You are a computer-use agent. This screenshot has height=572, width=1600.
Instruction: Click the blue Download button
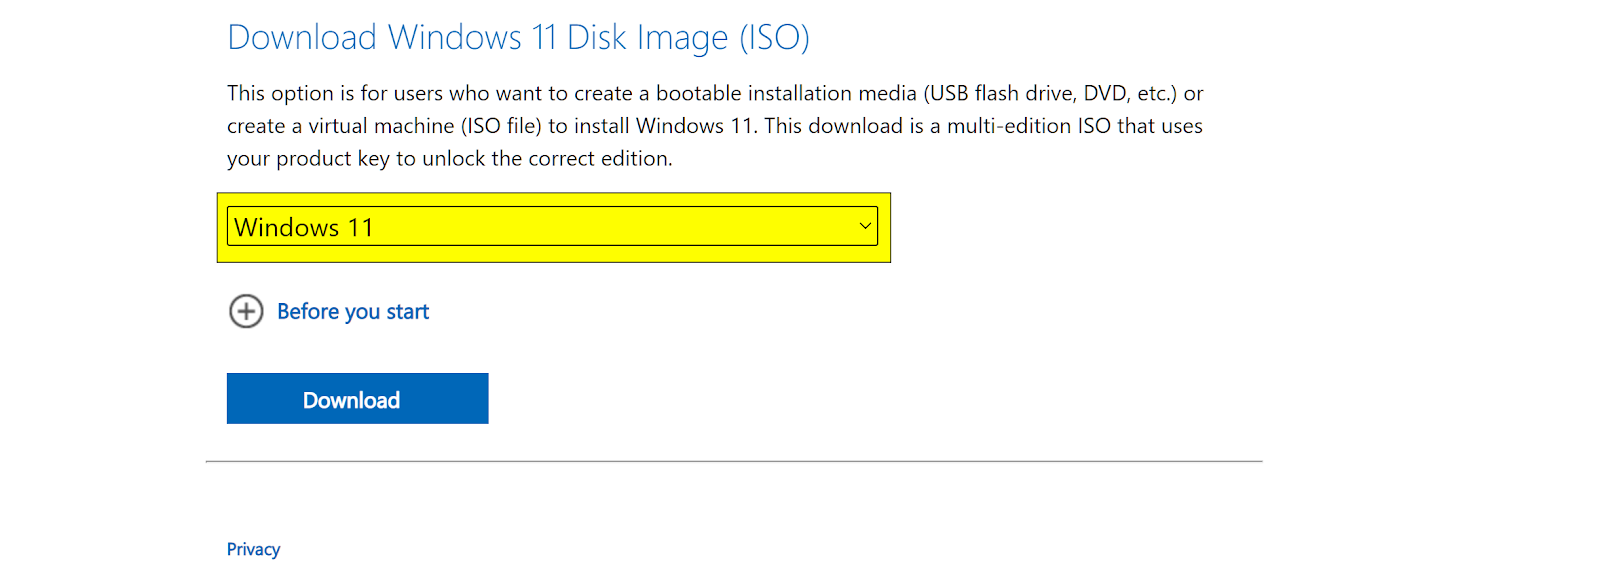tap(357, 399)
